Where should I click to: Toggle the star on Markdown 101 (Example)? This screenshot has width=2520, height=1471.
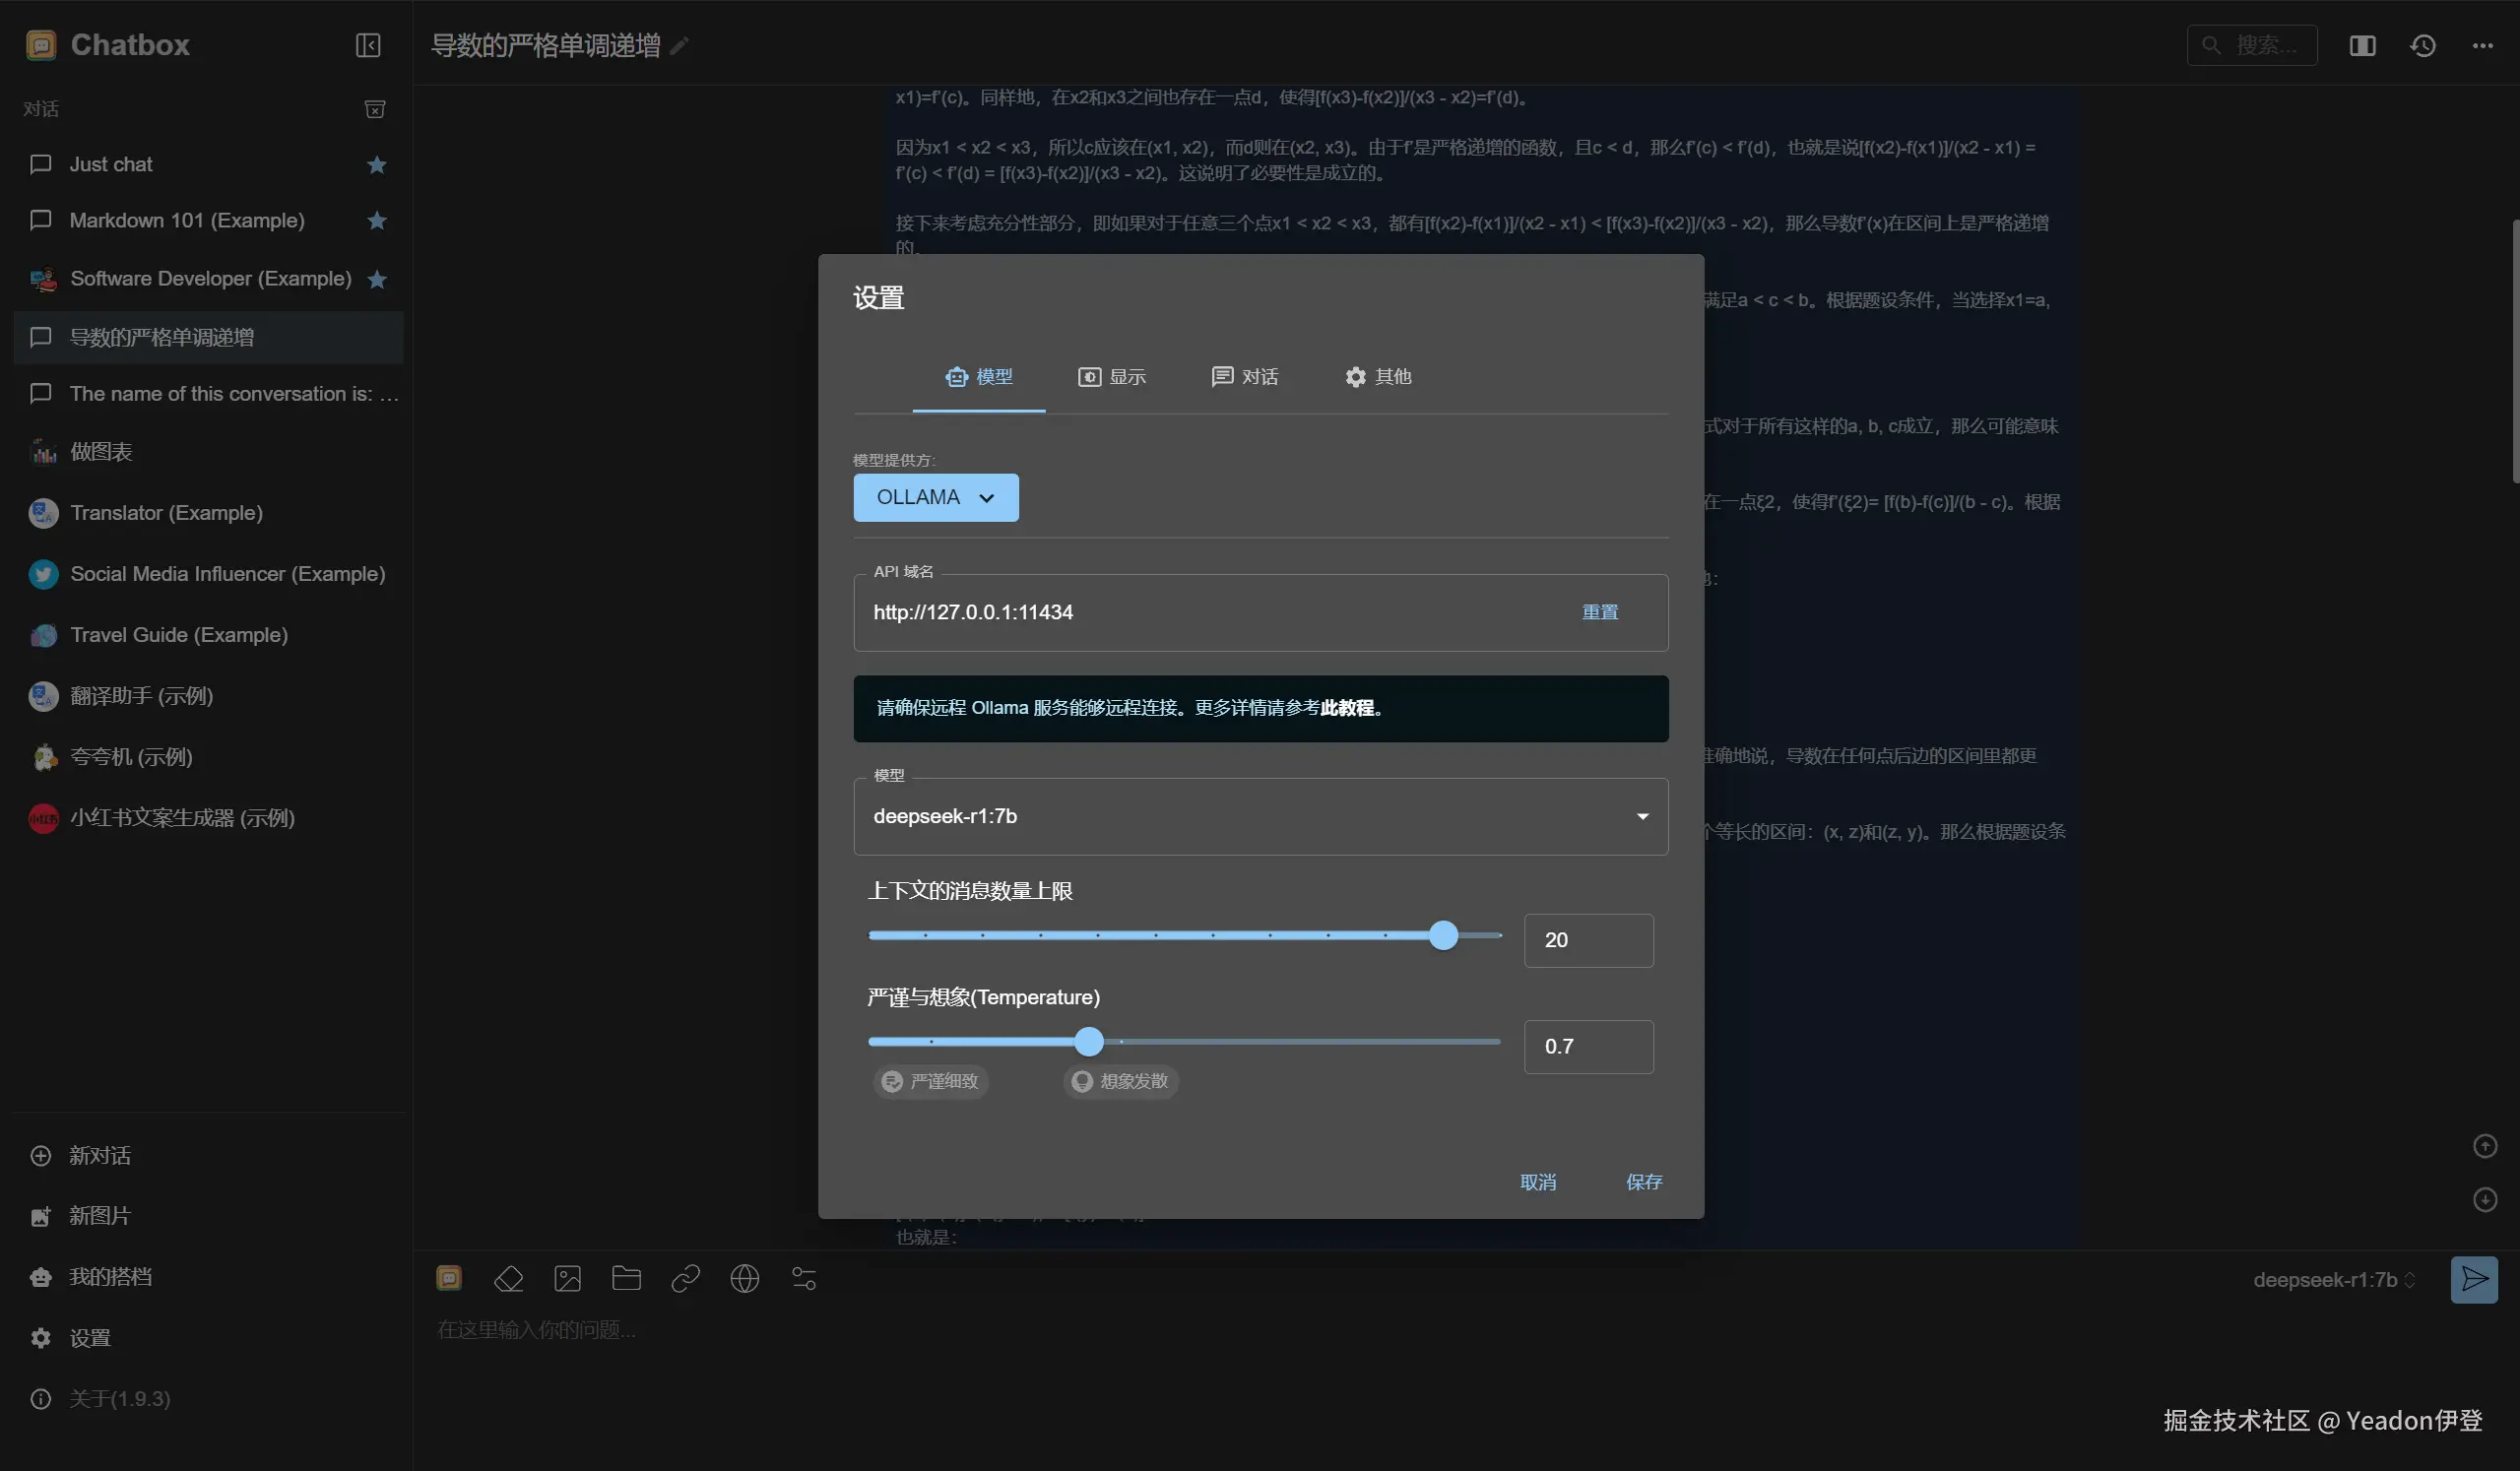376,220
